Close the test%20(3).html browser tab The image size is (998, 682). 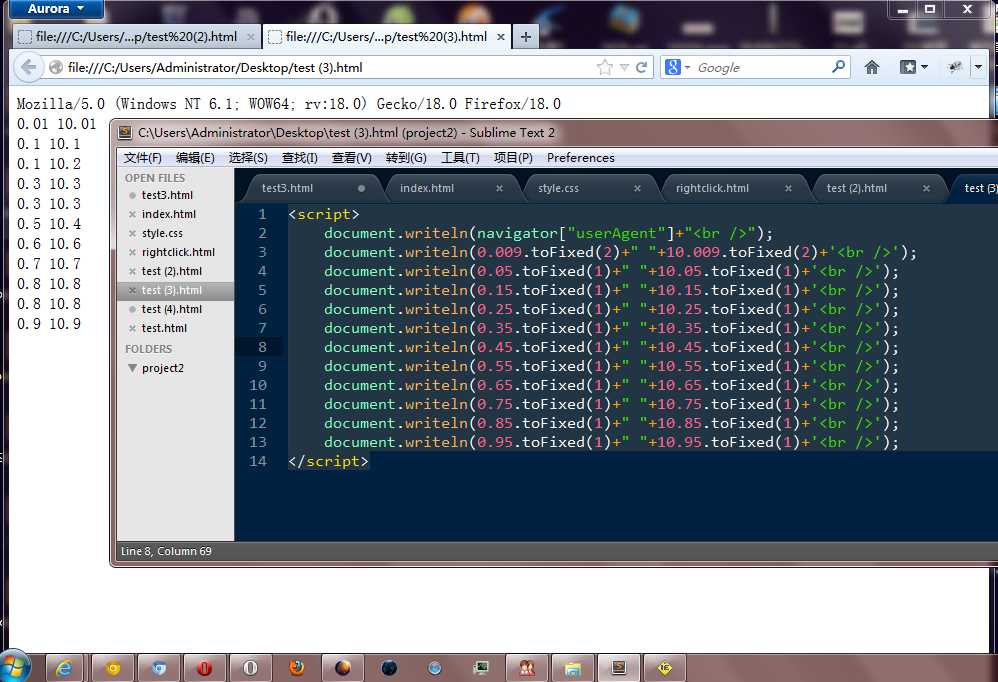tap(501, 37)
